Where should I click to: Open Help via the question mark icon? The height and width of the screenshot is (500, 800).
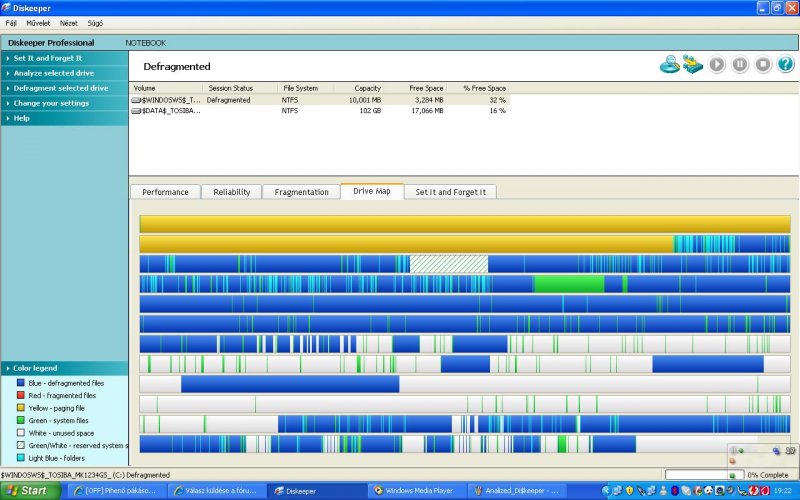[x=786, y=64]
